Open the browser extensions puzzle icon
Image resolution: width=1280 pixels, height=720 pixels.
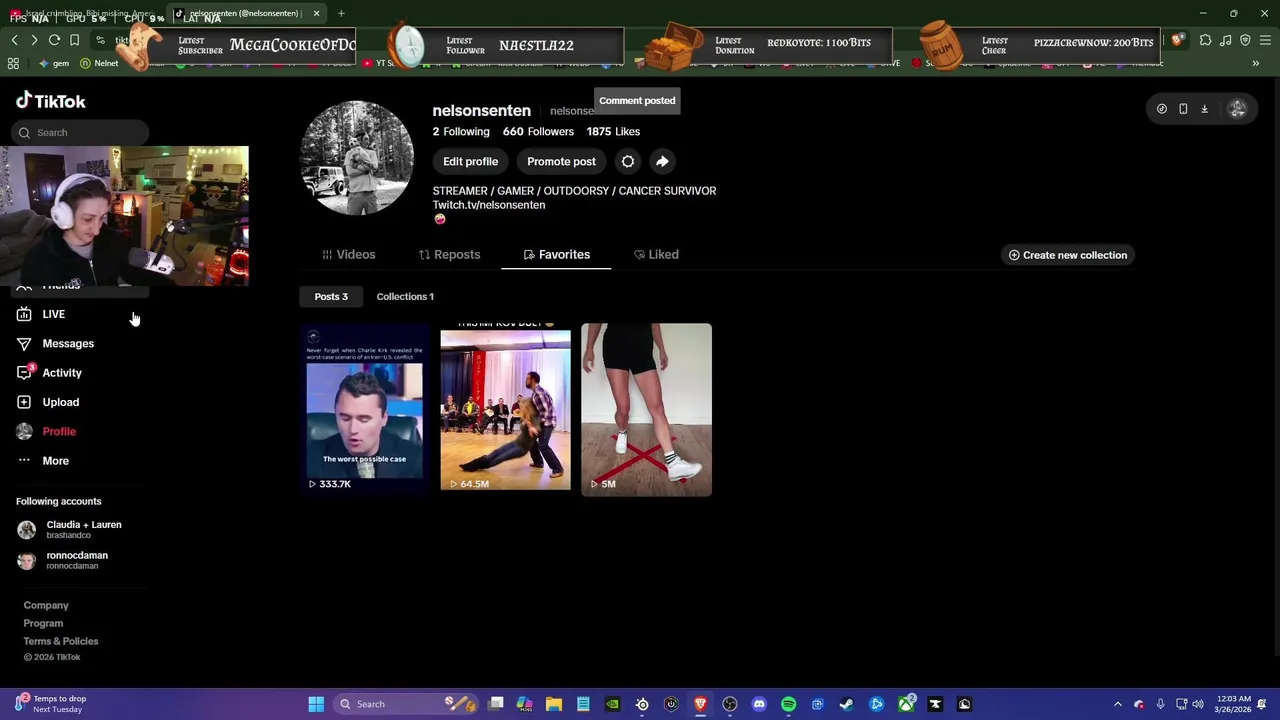(x=1205, y=40)
